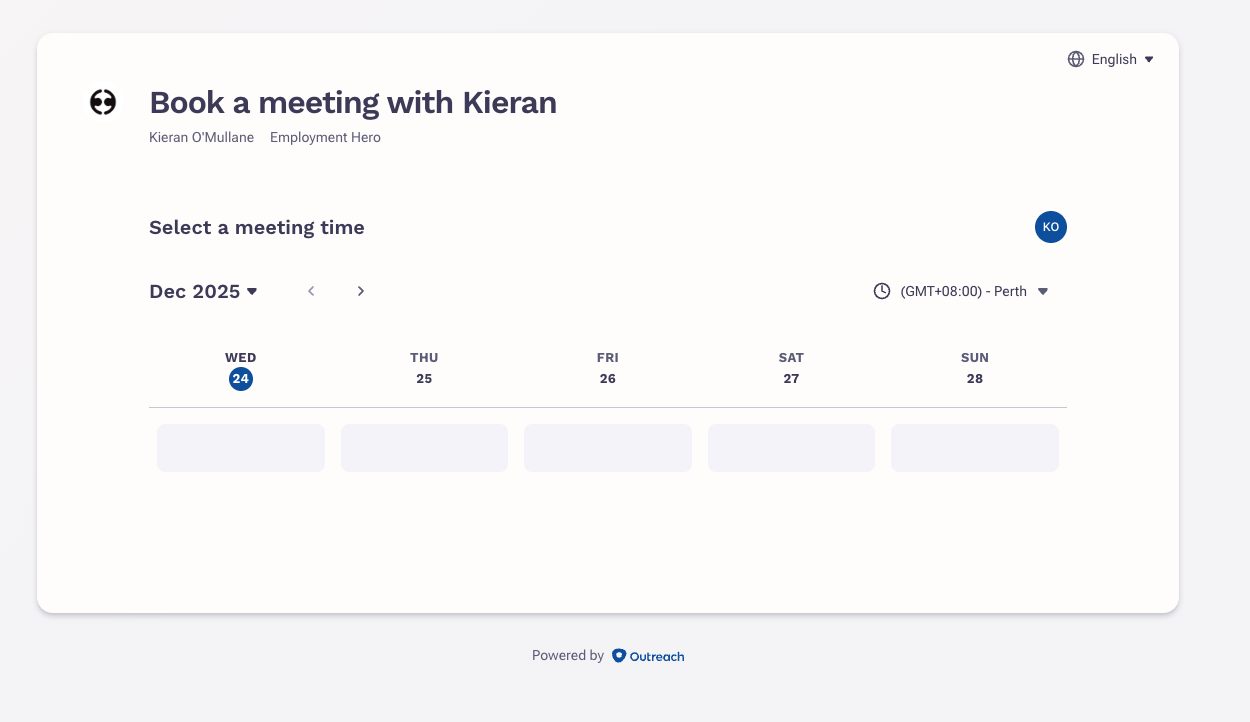
Task: Open the Outreach branding icon
Action: click(x=648, y=656)
